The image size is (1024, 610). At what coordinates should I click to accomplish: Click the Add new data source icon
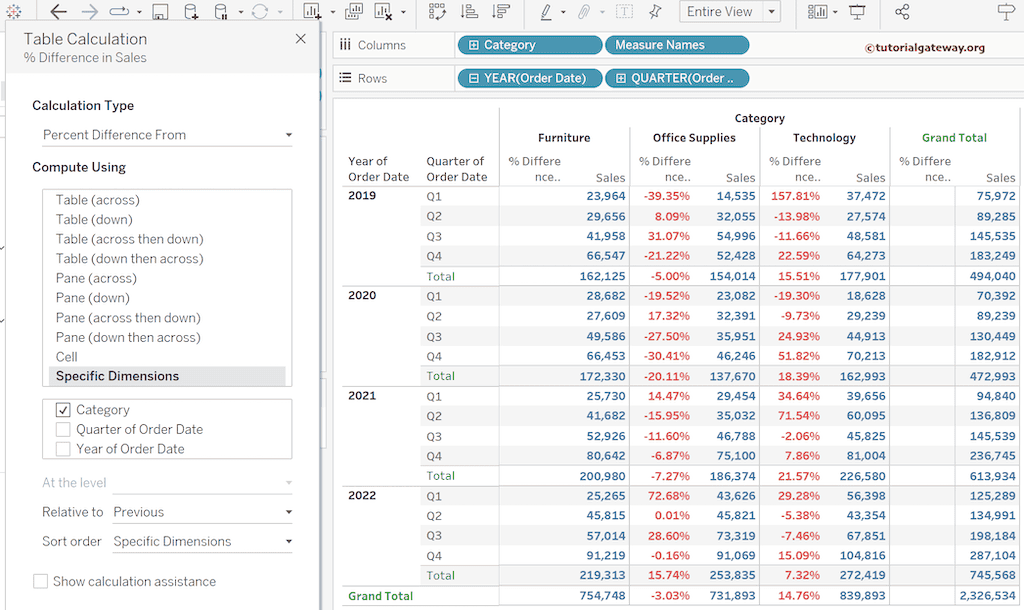[191, 12]
